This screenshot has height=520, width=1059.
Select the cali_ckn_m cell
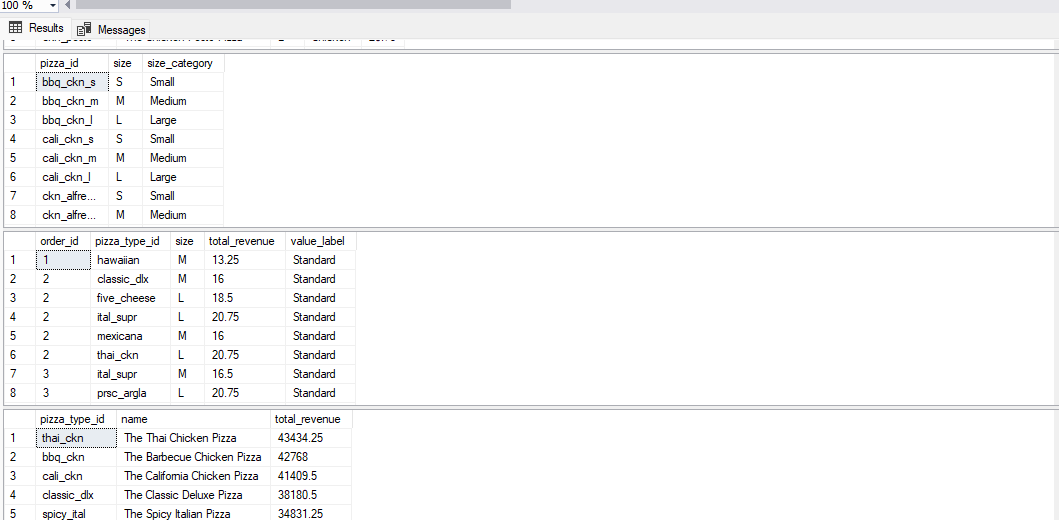72,158
